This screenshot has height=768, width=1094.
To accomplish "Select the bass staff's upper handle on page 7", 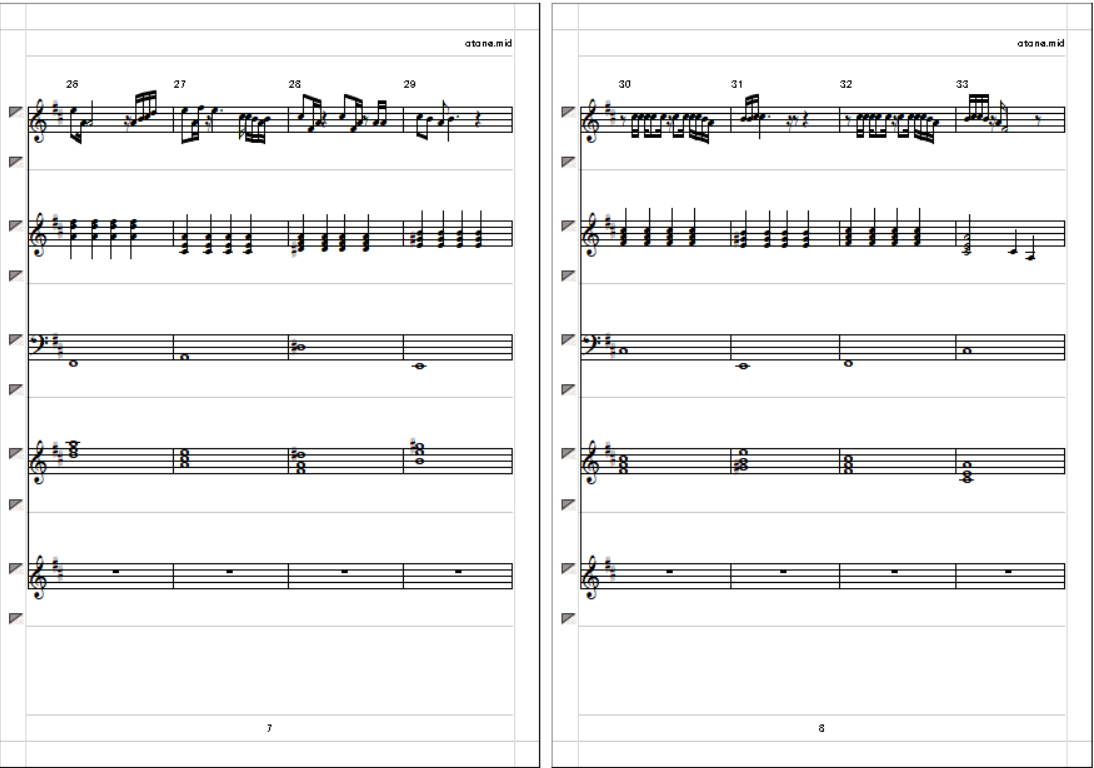I will tap(15, 340).
